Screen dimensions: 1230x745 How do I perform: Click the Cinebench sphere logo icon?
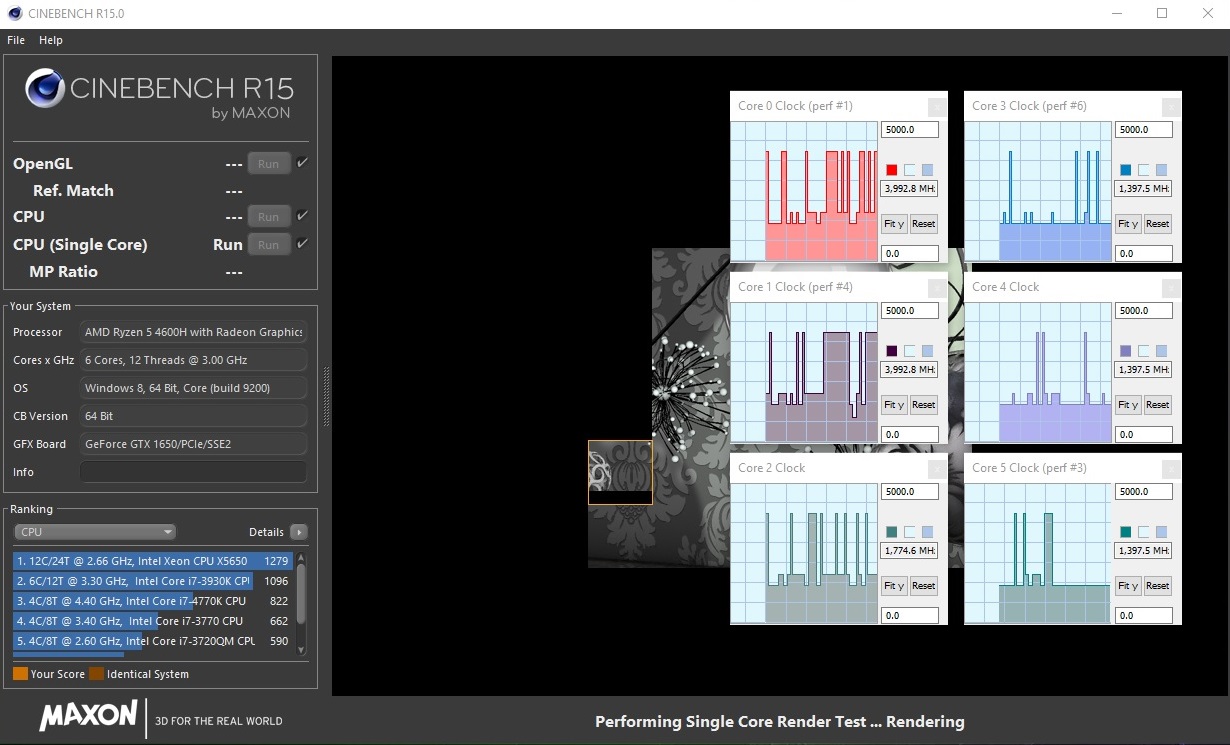[46, 88]
